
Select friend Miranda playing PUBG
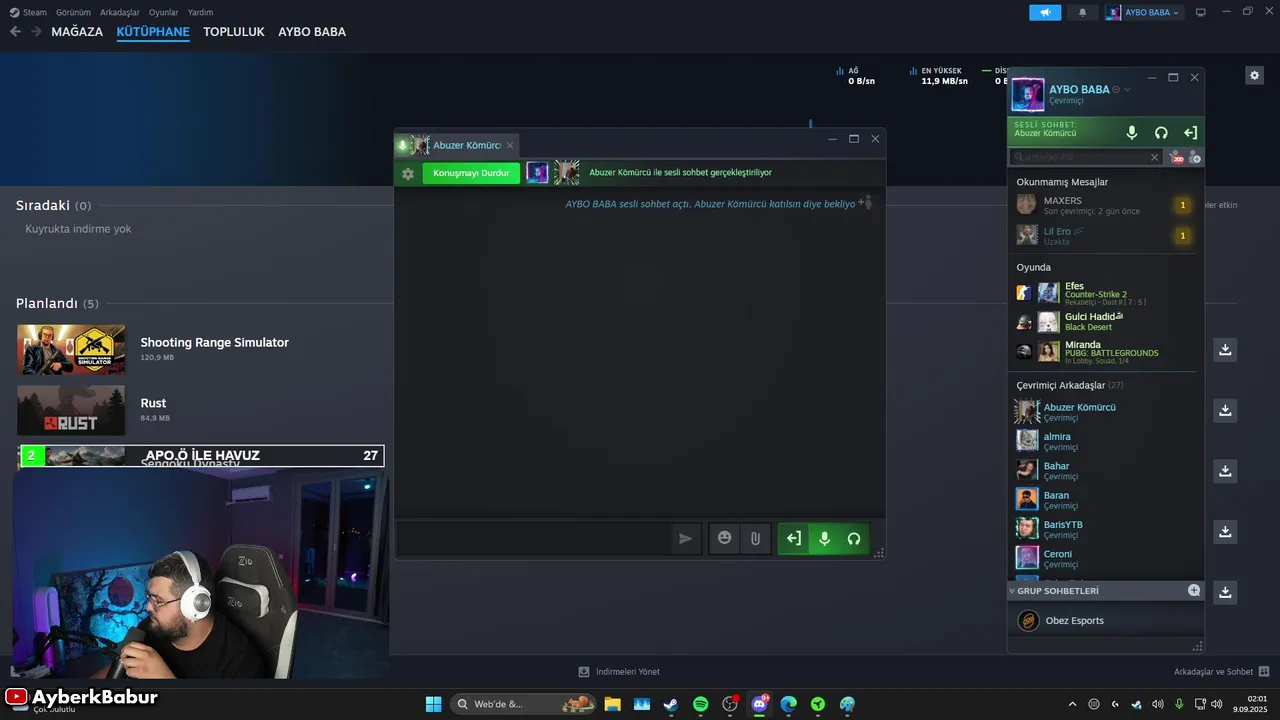pyautogui.click(x=1105, y=351)
